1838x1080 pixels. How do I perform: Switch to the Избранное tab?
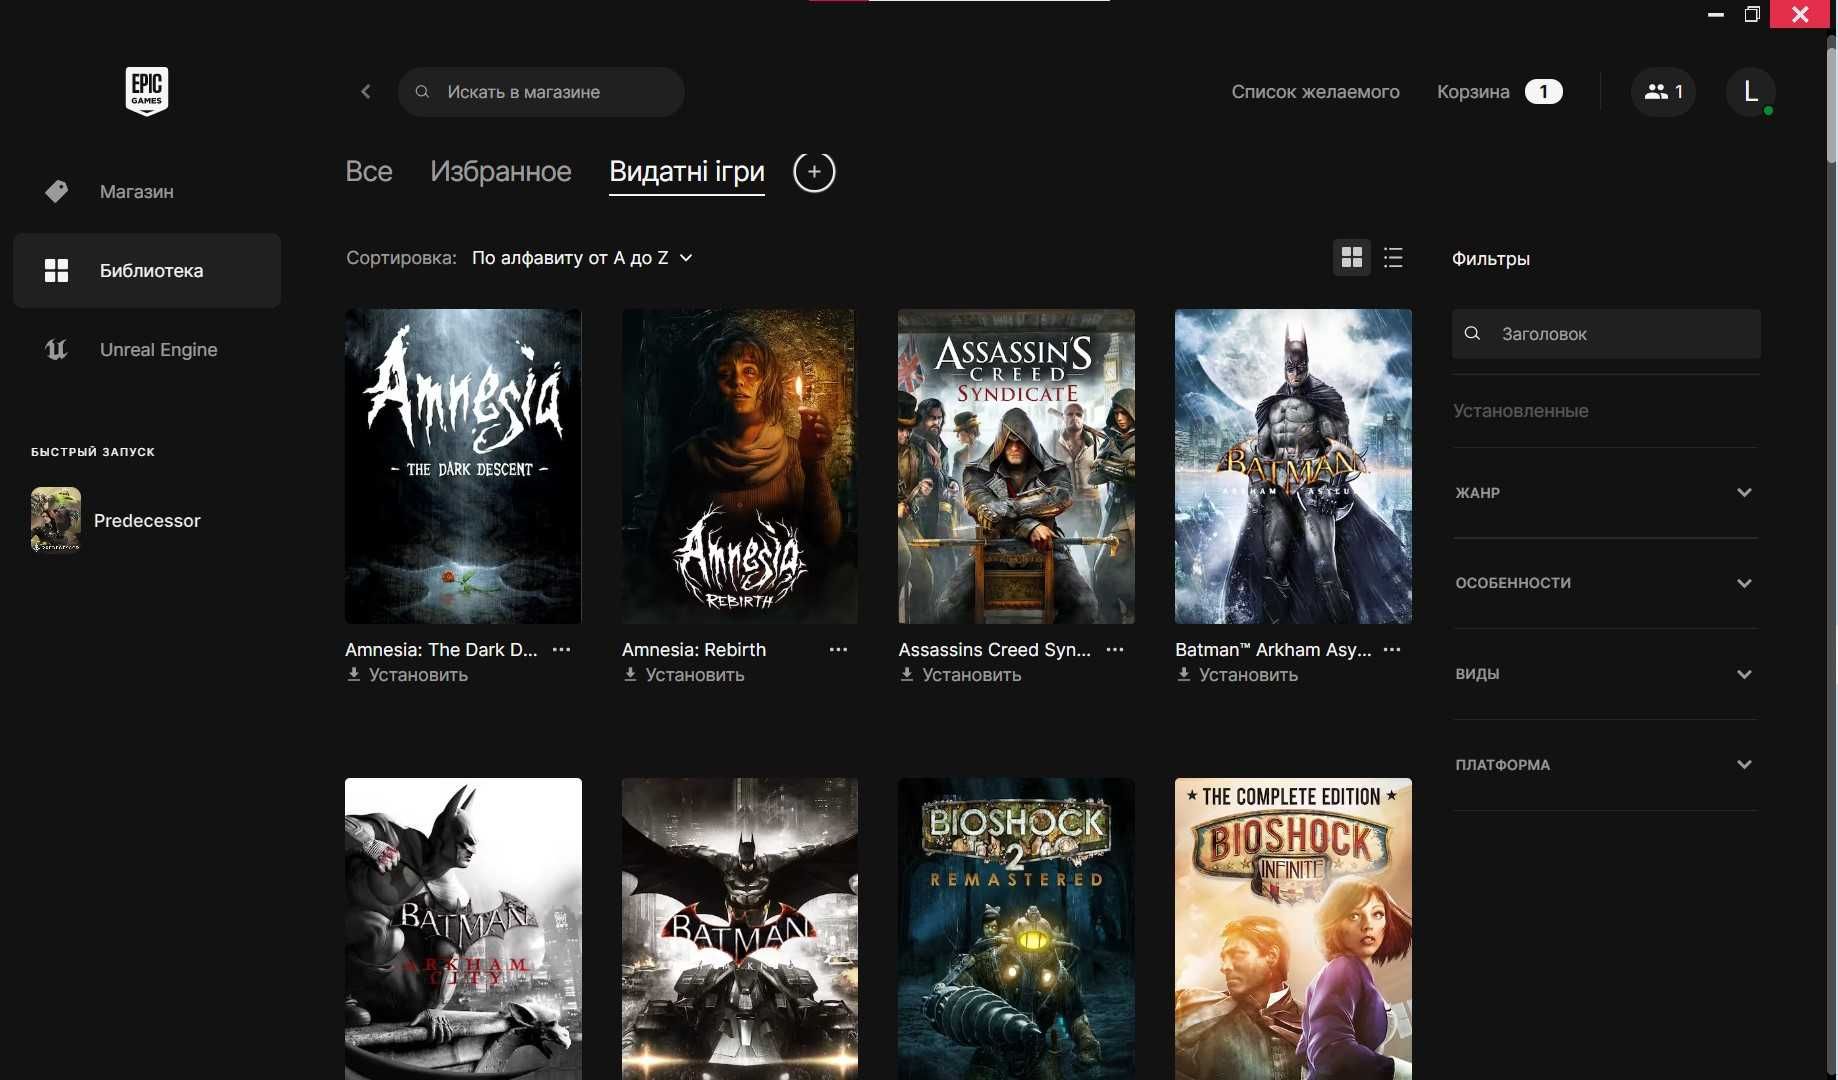coord(501,172)
